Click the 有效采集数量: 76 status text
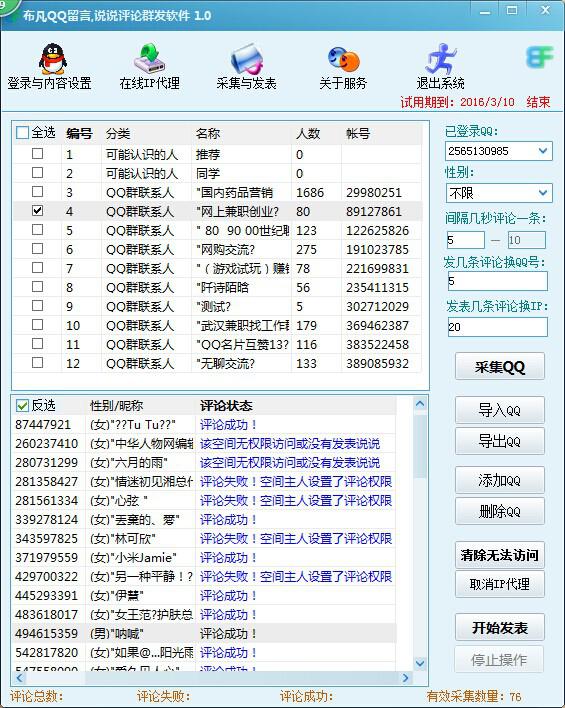The height and width of the screenshot is (708, 565). tap(474, 696)
